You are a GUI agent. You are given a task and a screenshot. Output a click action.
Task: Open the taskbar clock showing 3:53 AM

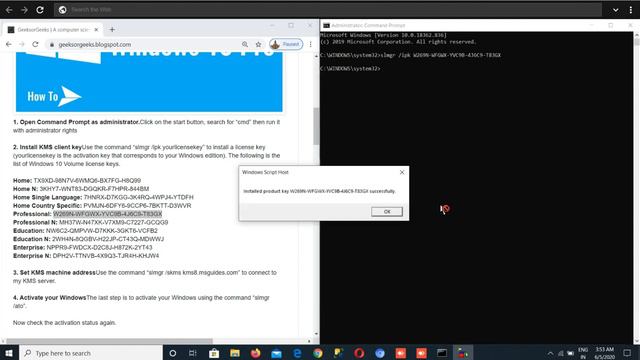coord(604,353)
